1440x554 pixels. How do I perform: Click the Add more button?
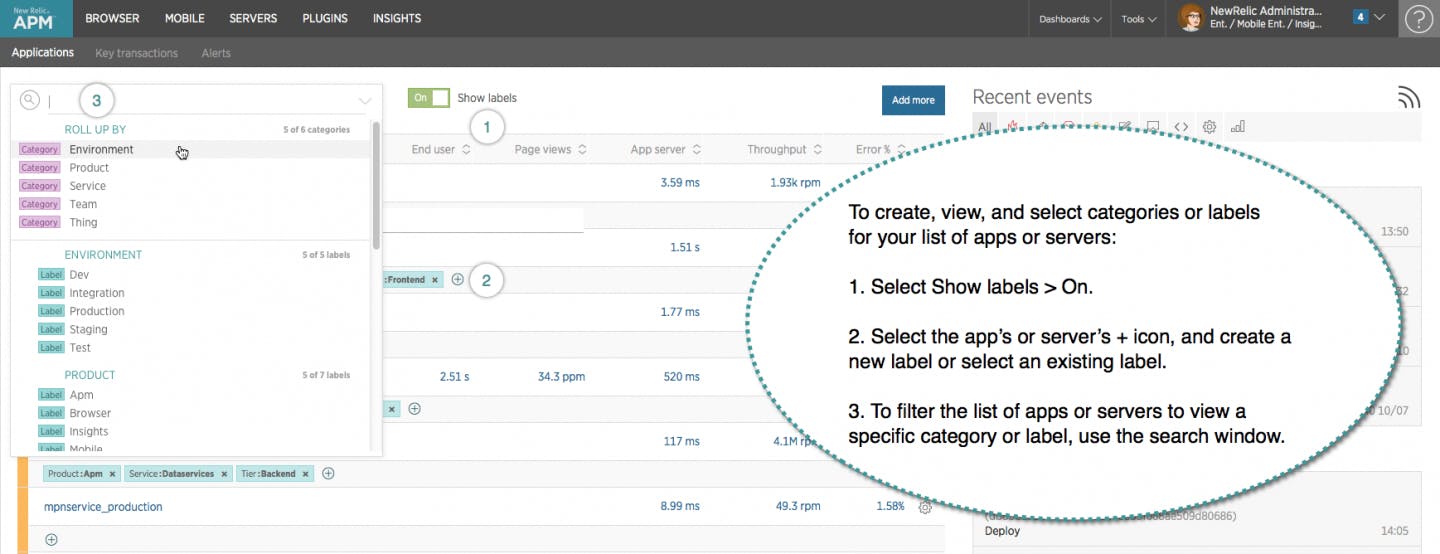click(913, 100)
